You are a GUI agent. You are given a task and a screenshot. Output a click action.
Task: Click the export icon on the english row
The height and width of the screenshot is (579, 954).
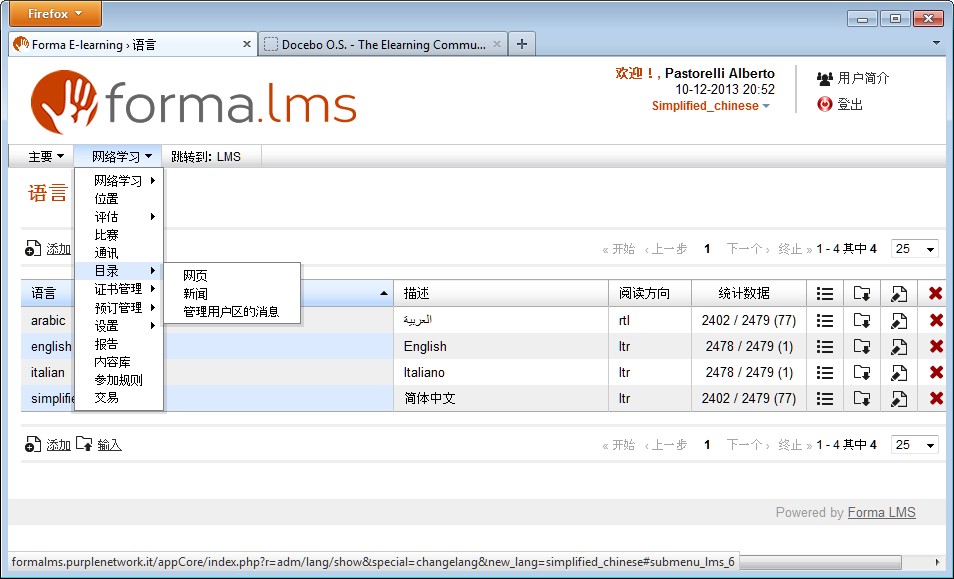tap(862, 346)
